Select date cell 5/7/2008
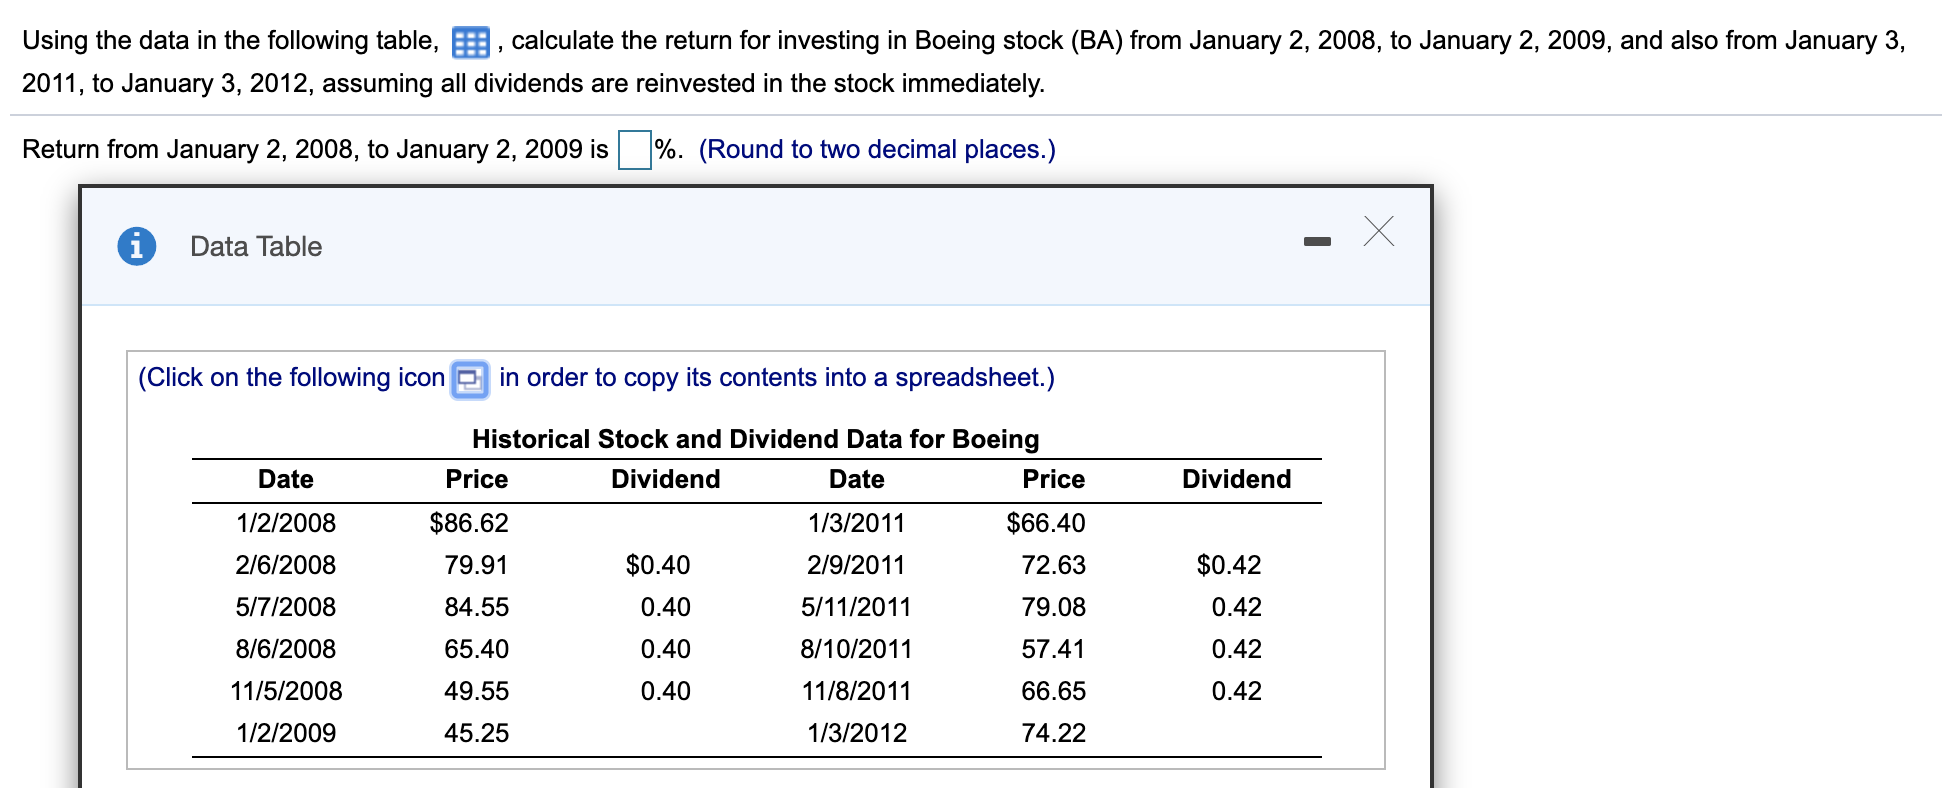The image size is (1942, 788). [x=286, y=607]
